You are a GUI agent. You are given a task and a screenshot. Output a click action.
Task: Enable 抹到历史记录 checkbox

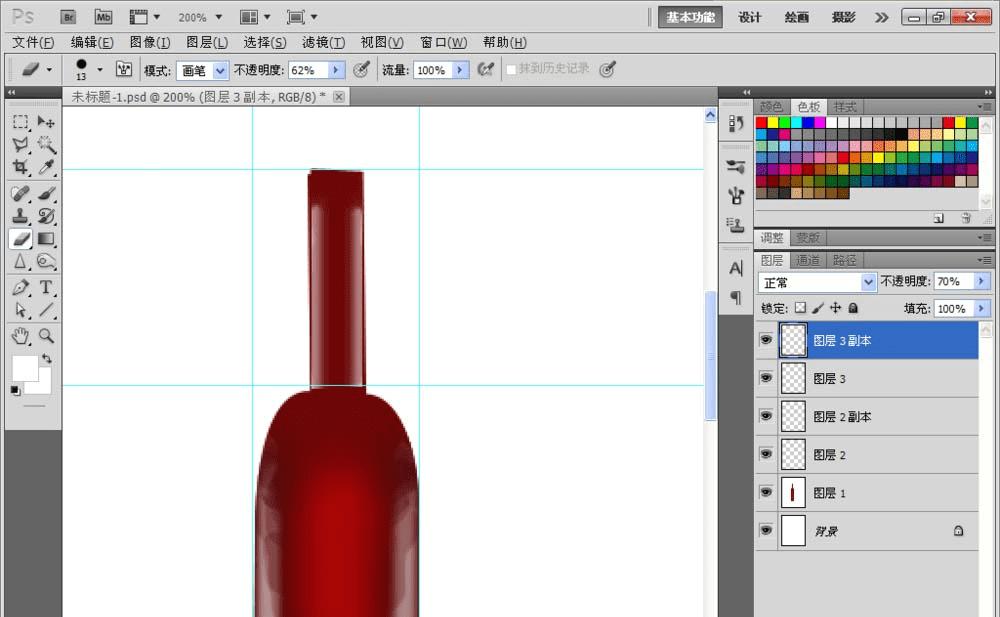(x=511, y=70)
